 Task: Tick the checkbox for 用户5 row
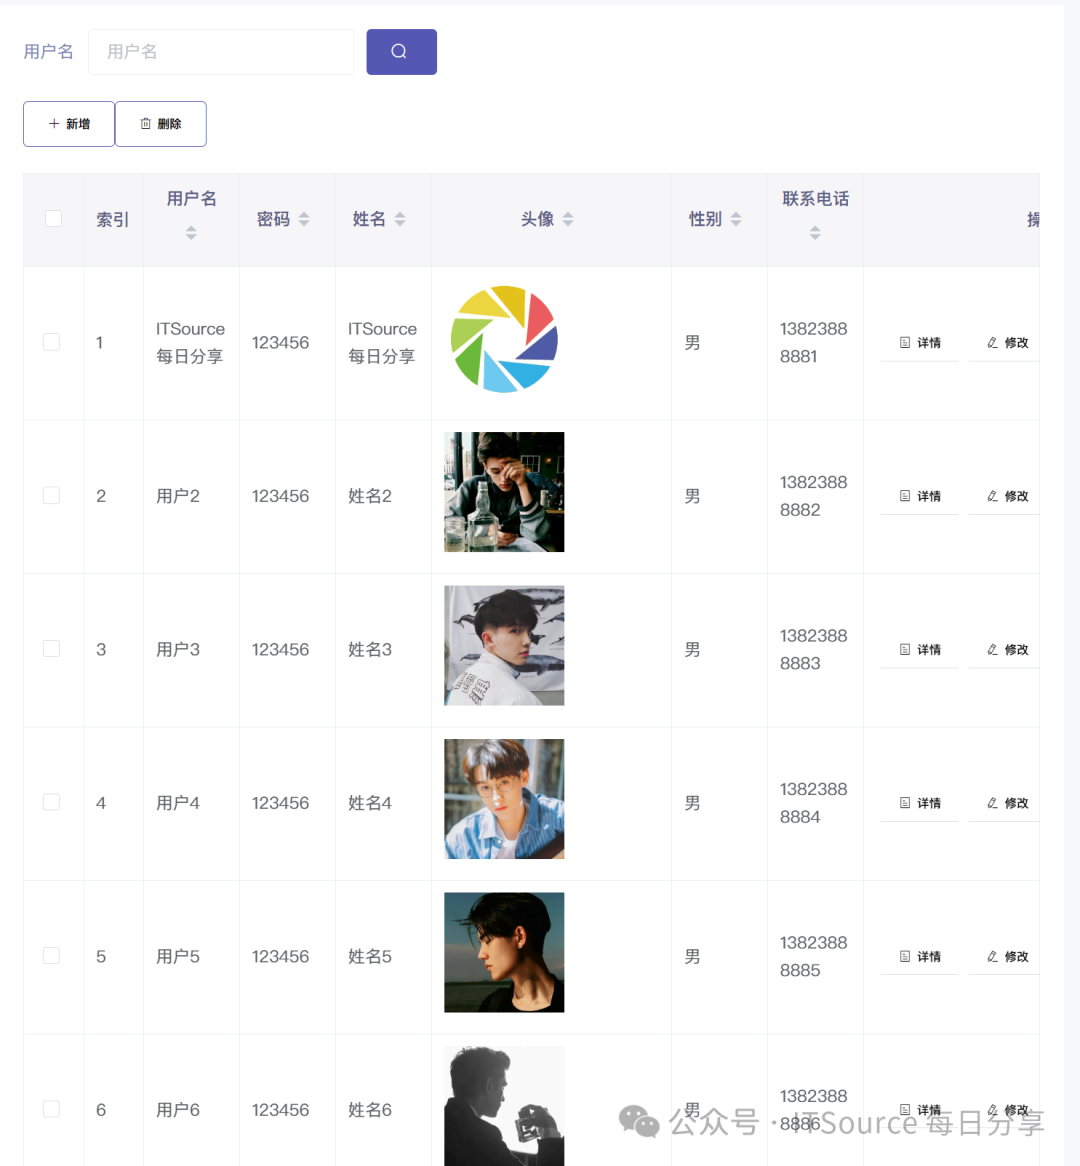52,956
